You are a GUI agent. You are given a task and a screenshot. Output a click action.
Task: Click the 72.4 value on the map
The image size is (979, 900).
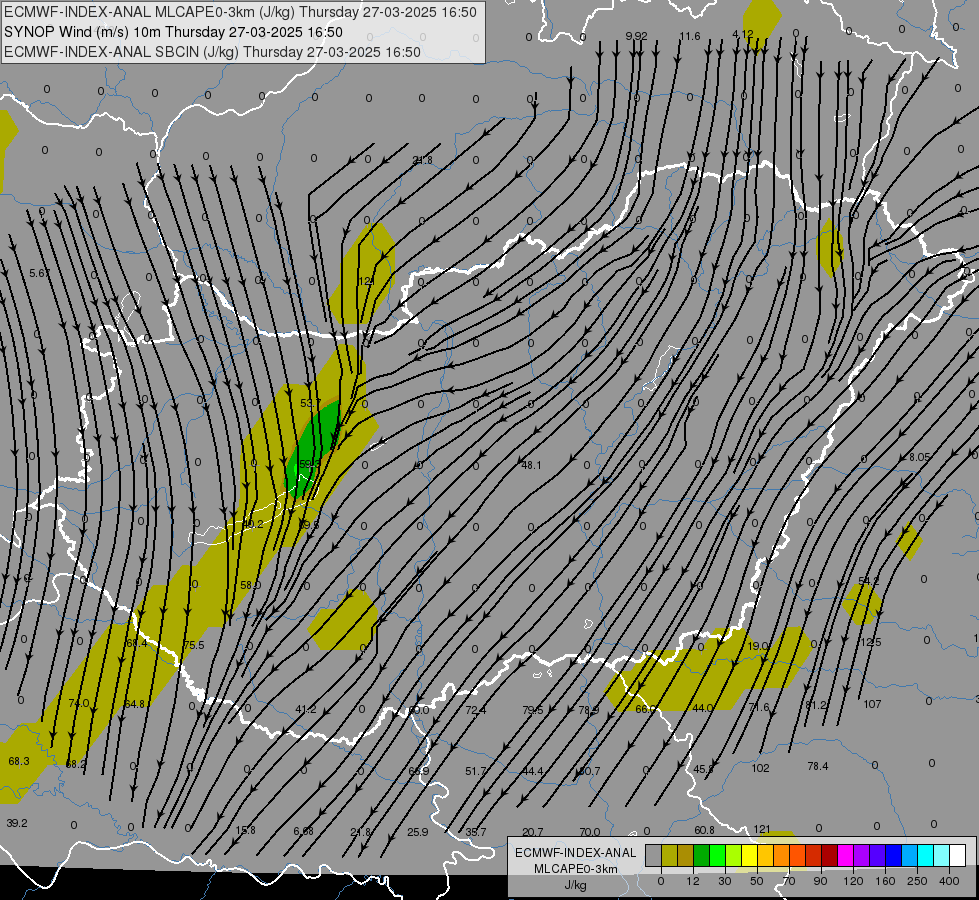[475, 710]
